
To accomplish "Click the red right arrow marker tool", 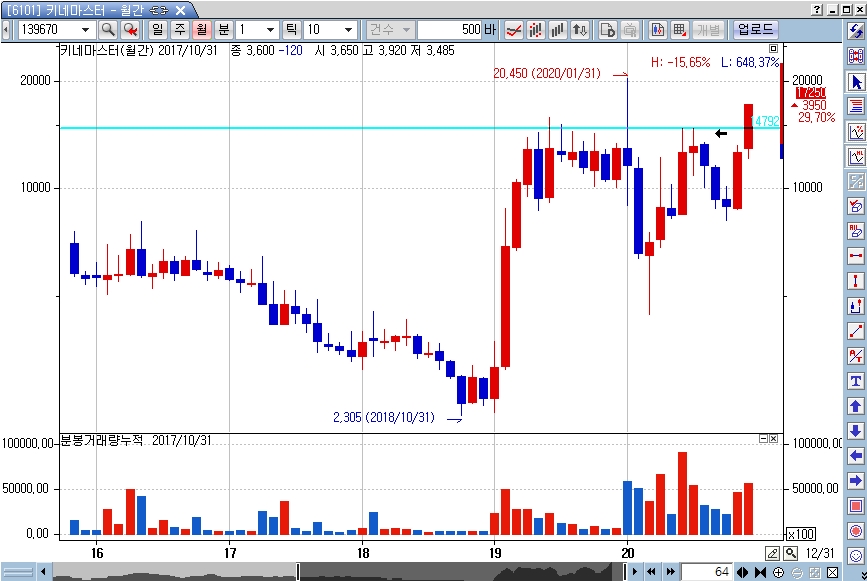I will click(x=856, y=481).
